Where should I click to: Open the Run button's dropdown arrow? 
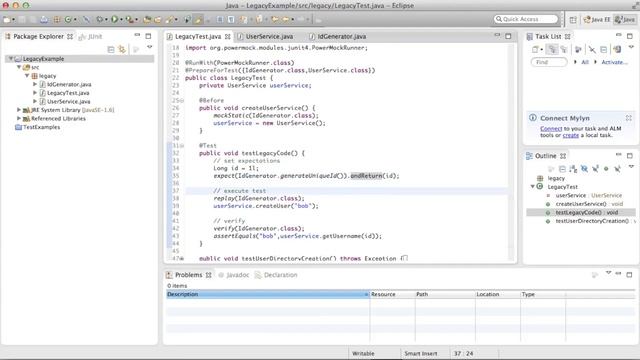121,20
